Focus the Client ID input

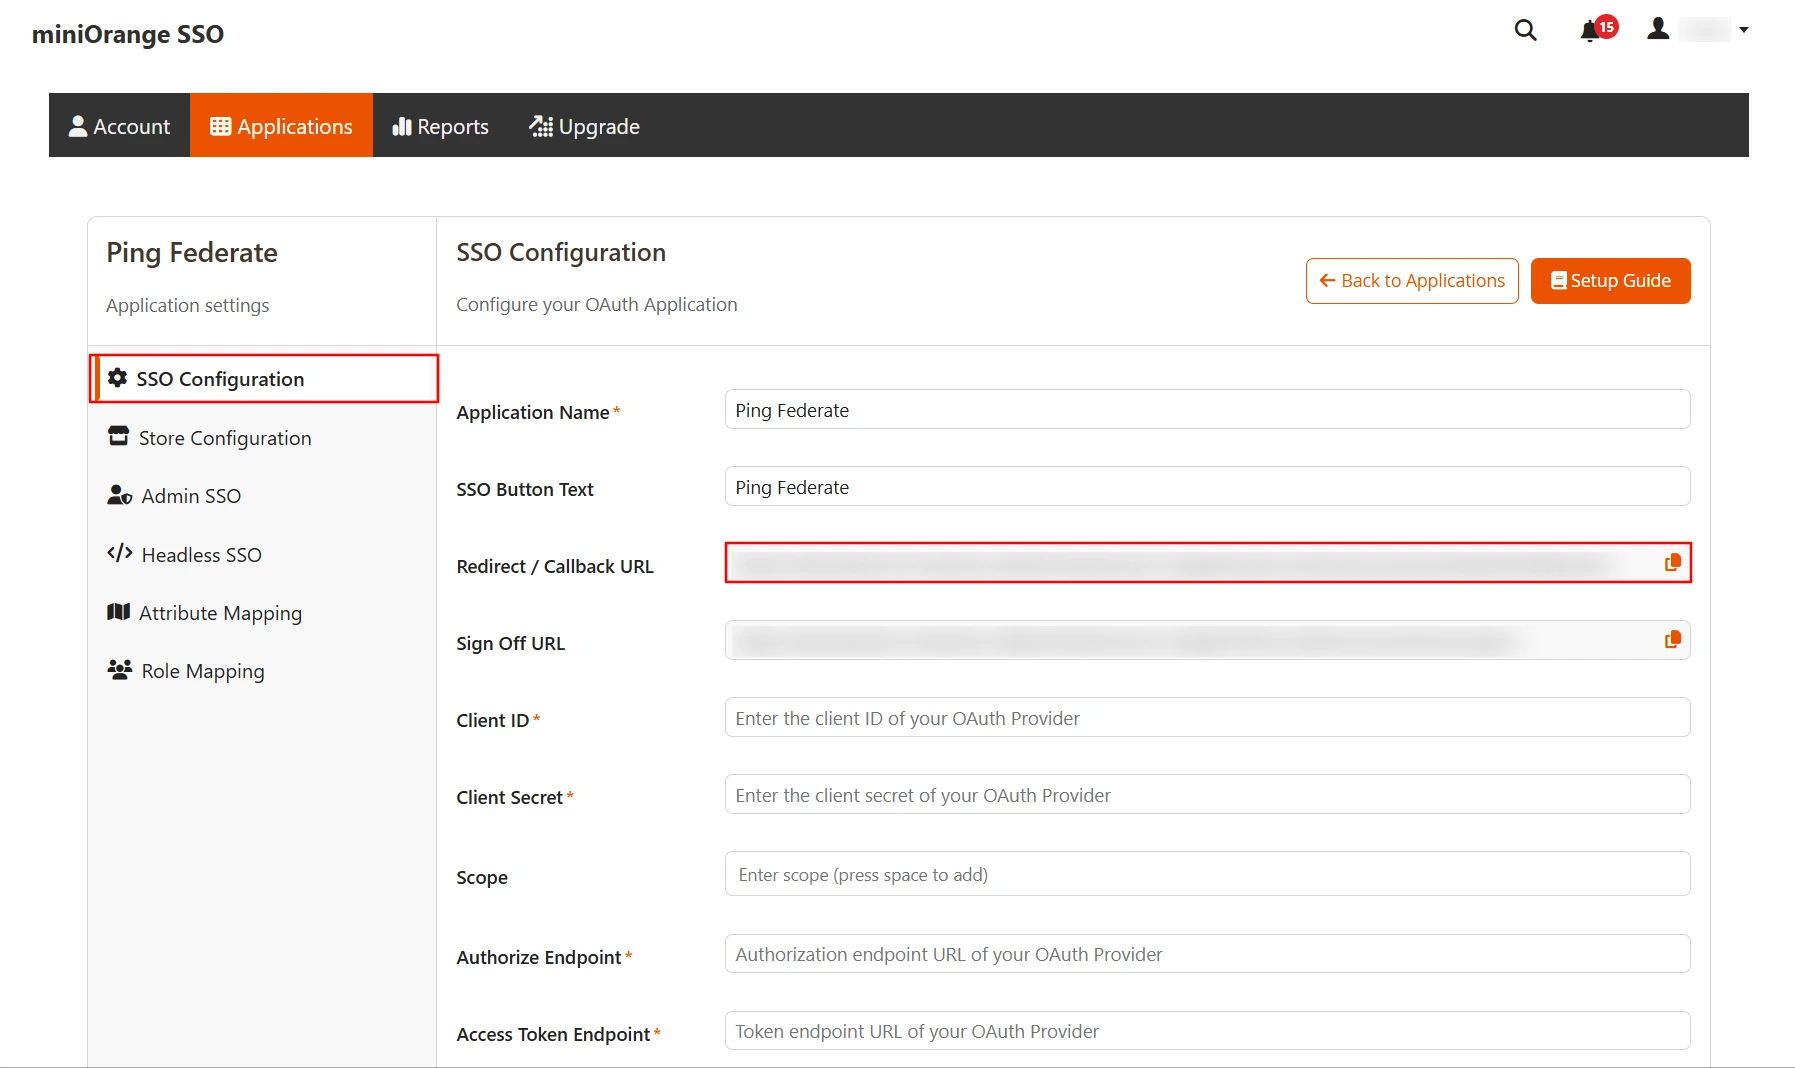tap(1207, 718)
